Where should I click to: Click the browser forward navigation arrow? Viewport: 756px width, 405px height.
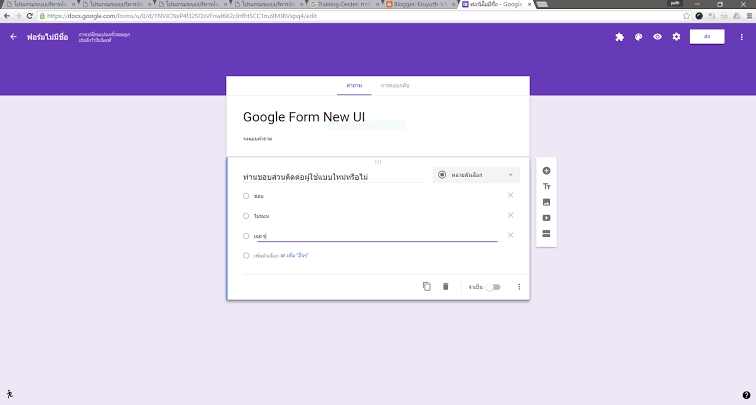[18, 16]
